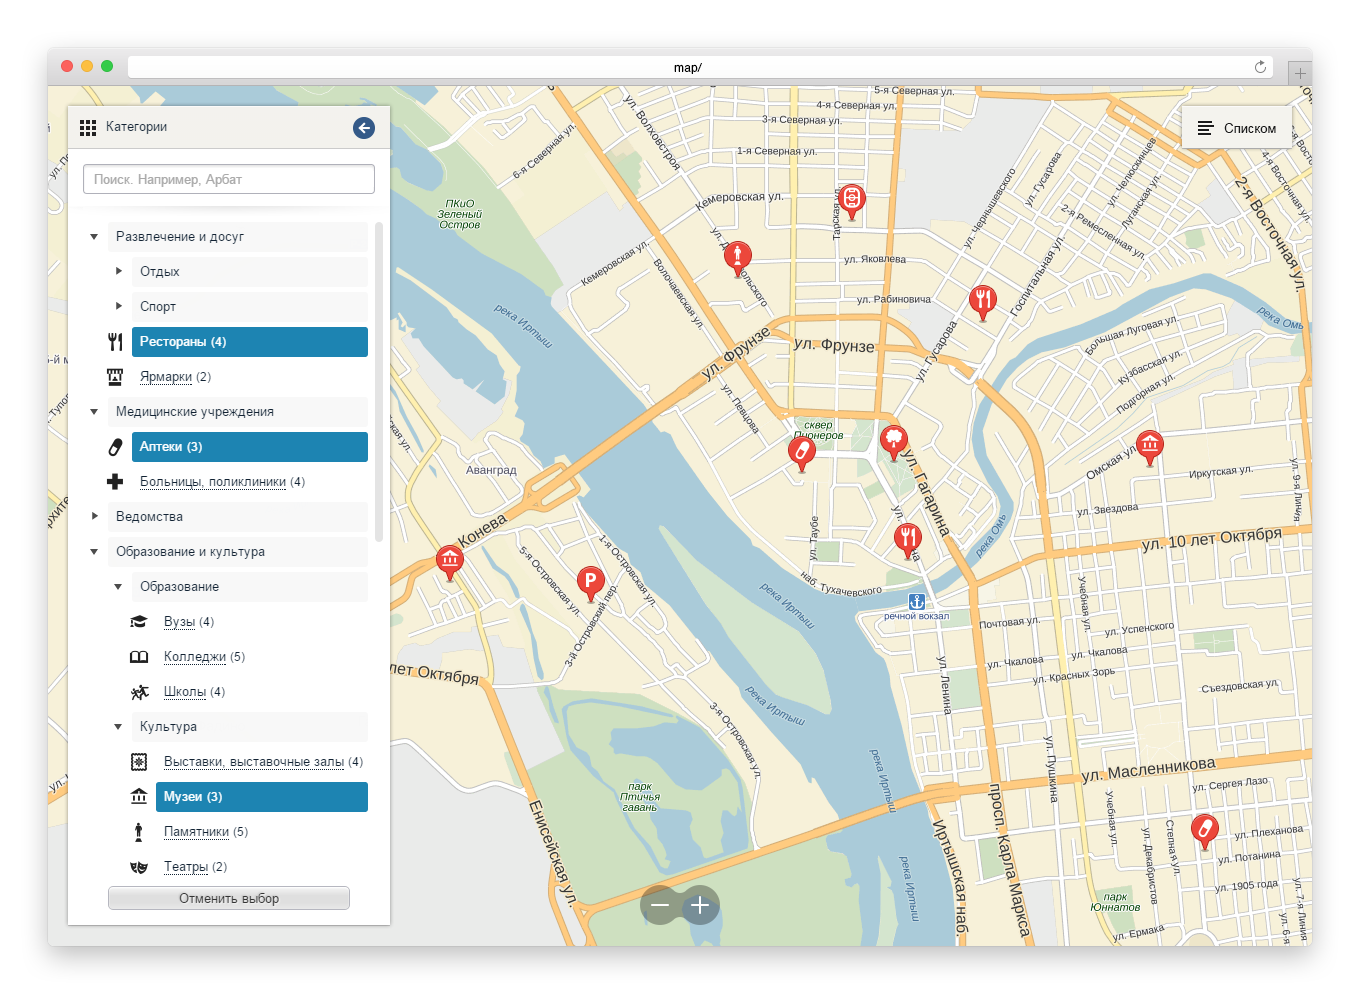Zoom out the map with minus button
The image size is (1360, 994).
pyautogui.click(x=660, y=905)
